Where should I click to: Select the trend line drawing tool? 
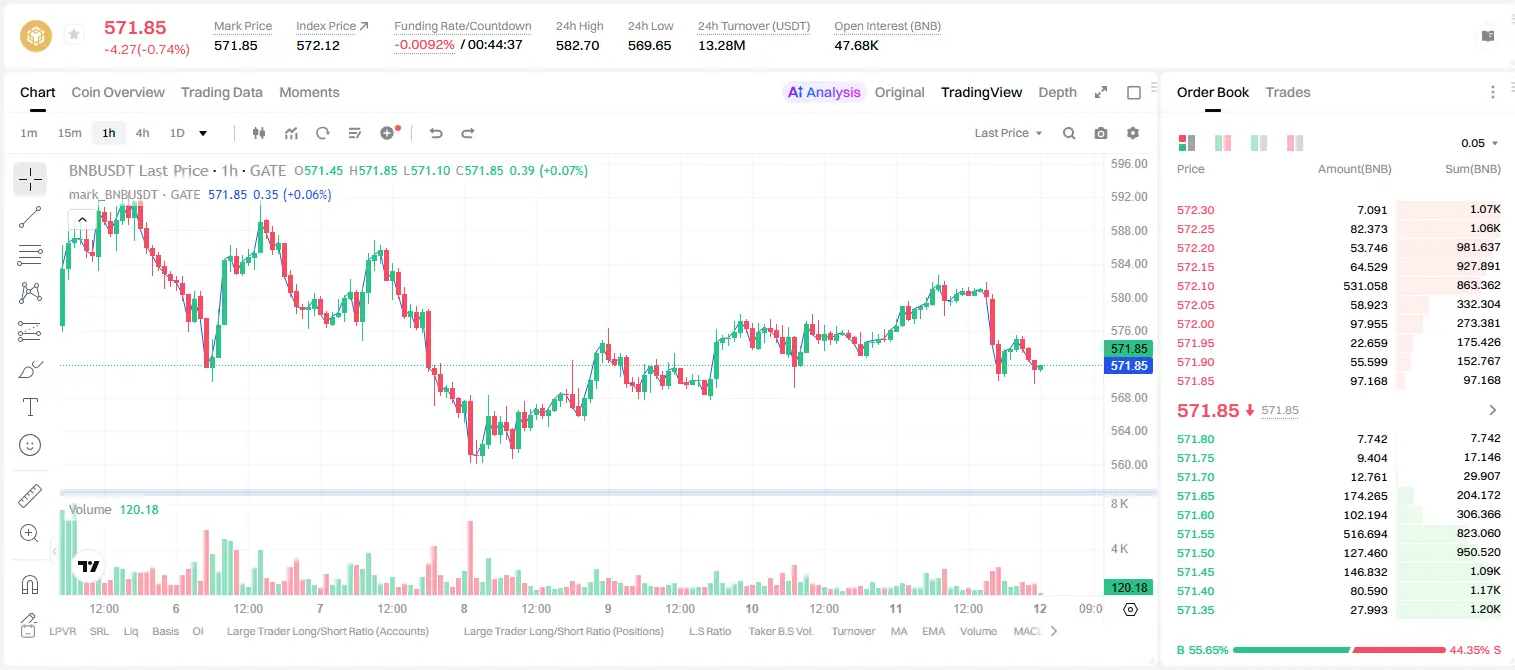[30, 217]
